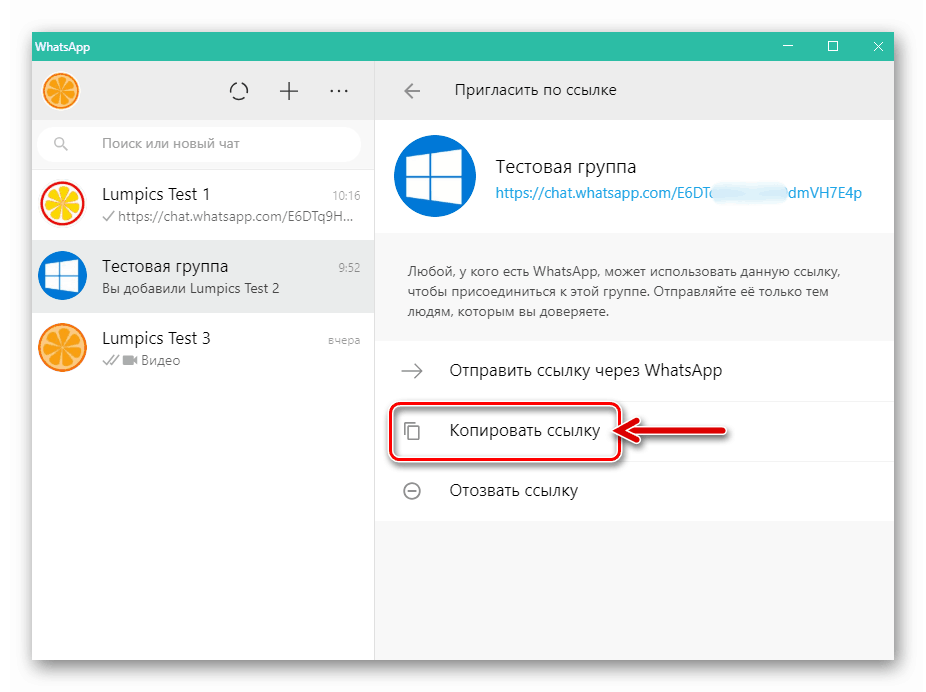Open your own profile avatar top left

[x=61, y=90]
